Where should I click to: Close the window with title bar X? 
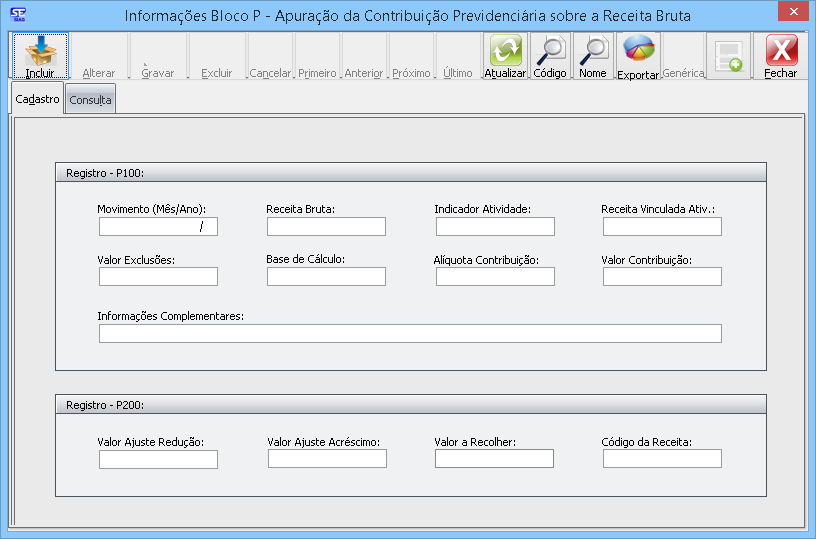792,13
